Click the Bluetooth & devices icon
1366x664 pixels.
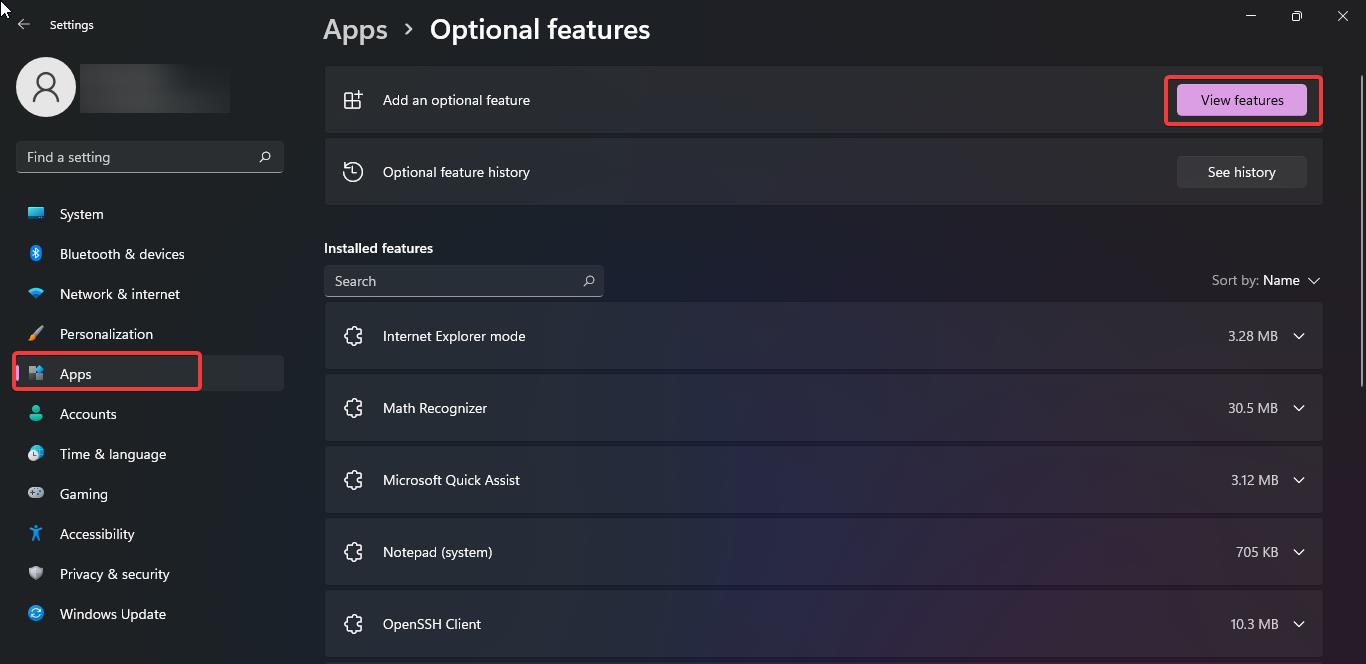click(36, 254)
